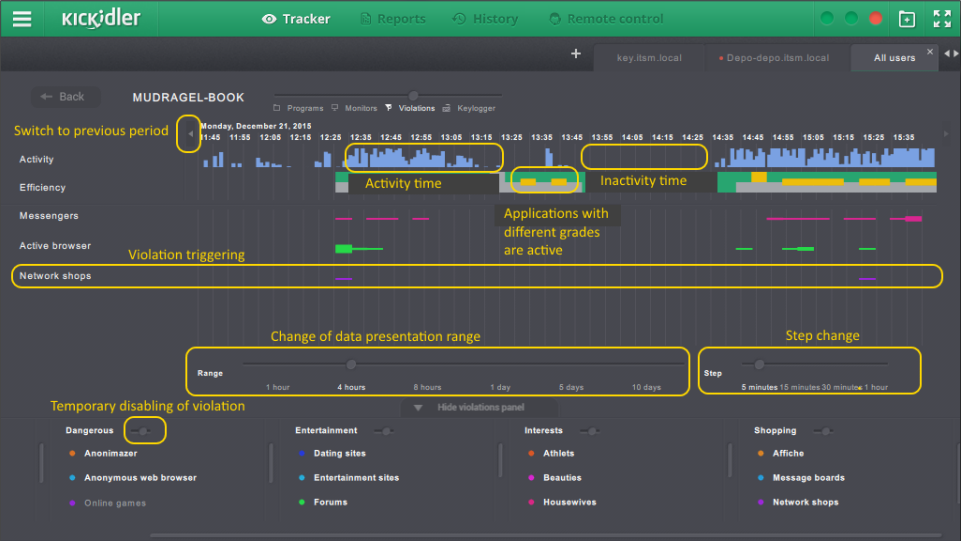The width and height of the screenshot is (962, 541).
Task: Open the hamburger menu
Action: tap(22, 19)
